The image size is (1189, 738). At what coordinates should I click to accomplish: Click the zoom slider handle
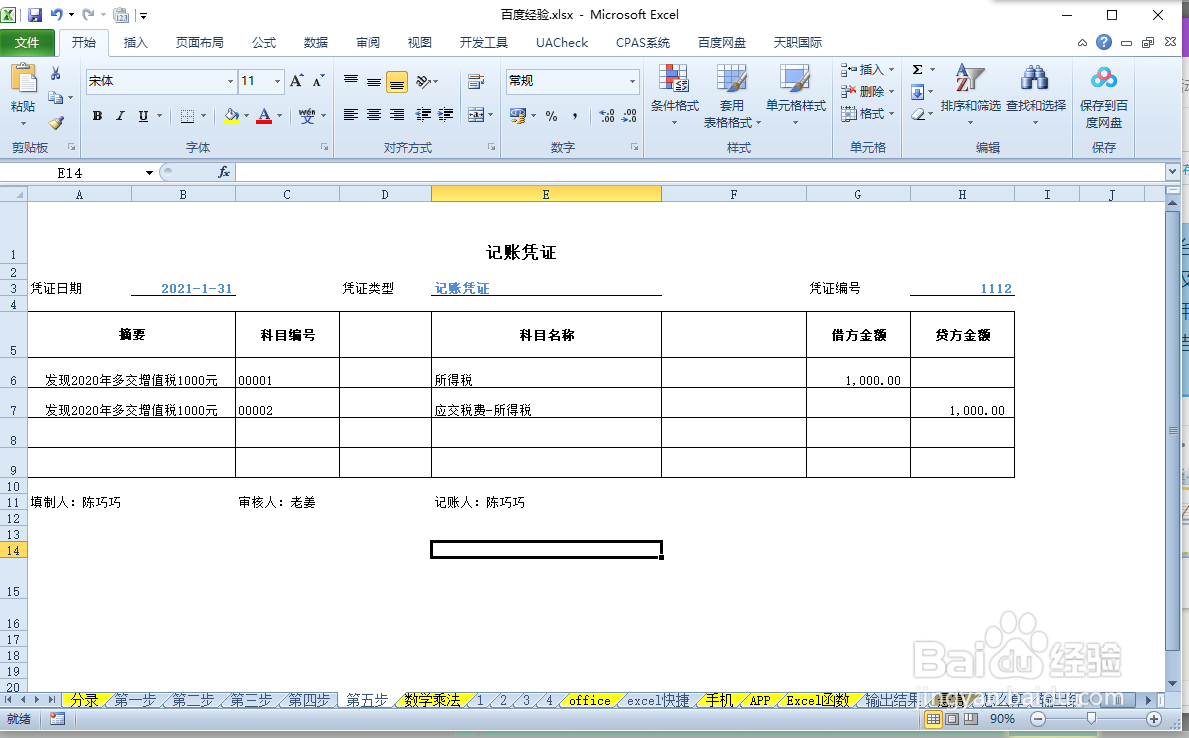pos(1091,718)
